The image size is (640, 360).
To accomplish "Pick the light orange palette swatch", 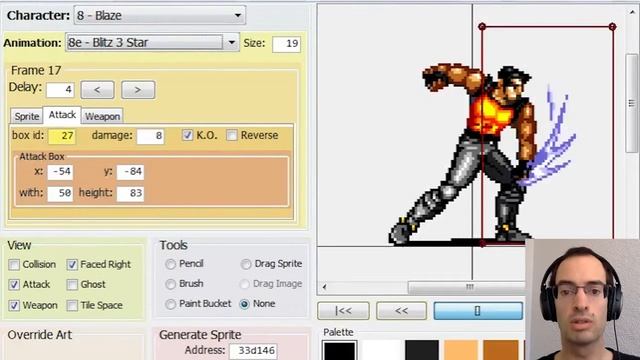I will [461, 351].
